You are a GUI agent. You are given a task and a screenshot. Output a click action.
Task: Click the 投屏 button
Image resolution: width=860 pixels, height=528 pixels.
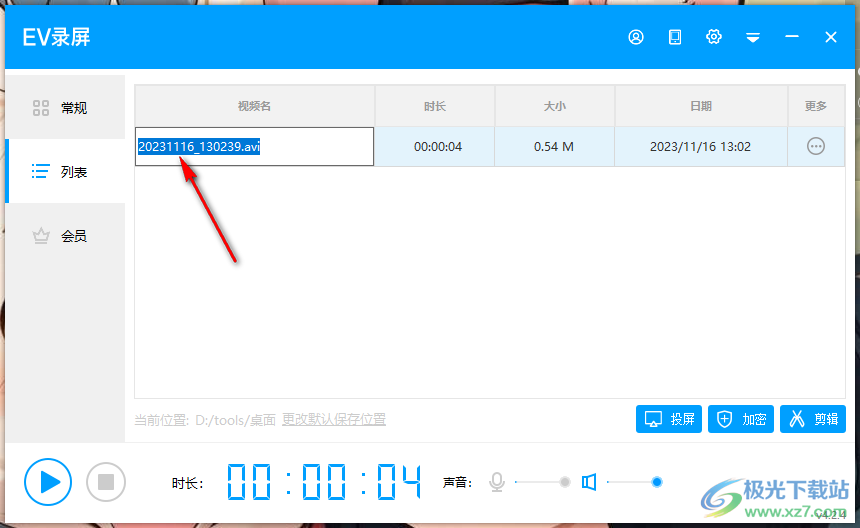(x=669, y=419)
